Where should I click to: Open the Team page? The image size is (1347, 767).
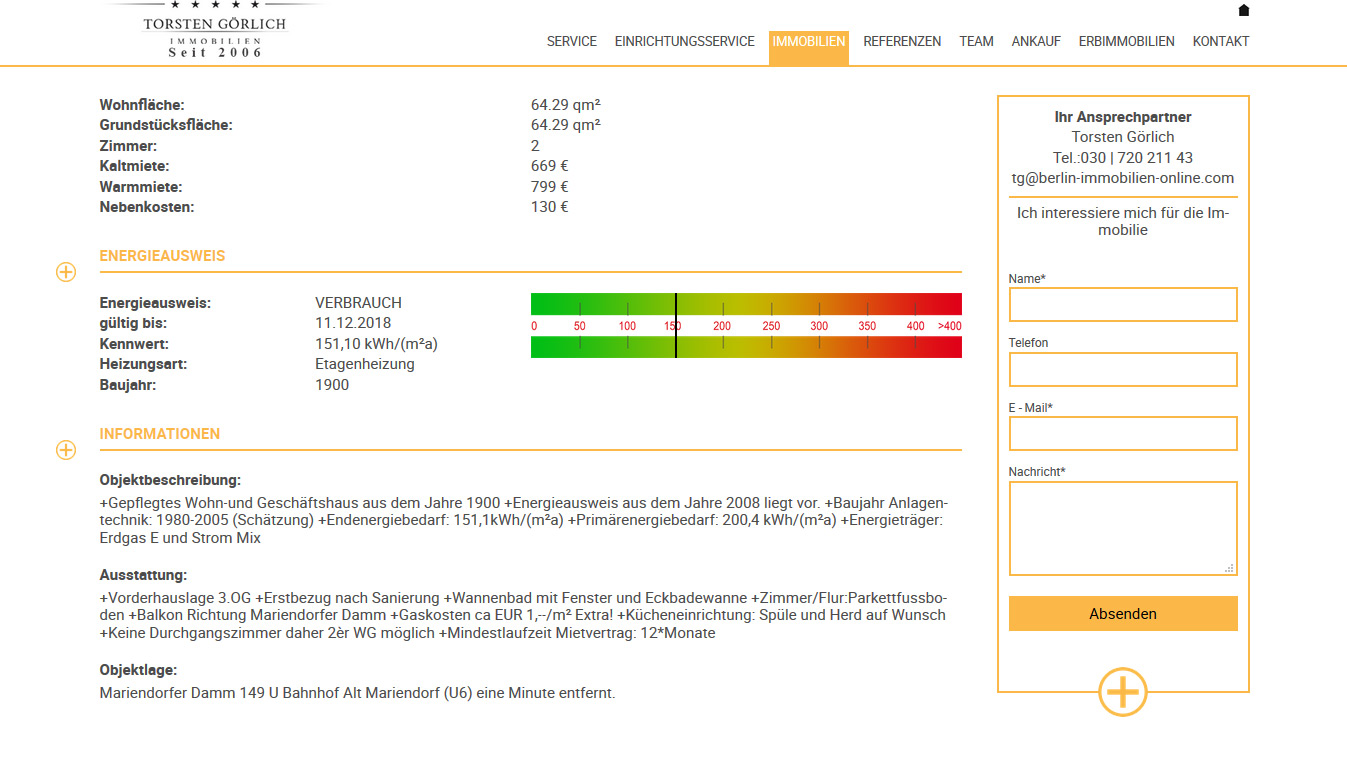[x=976, y=42]
